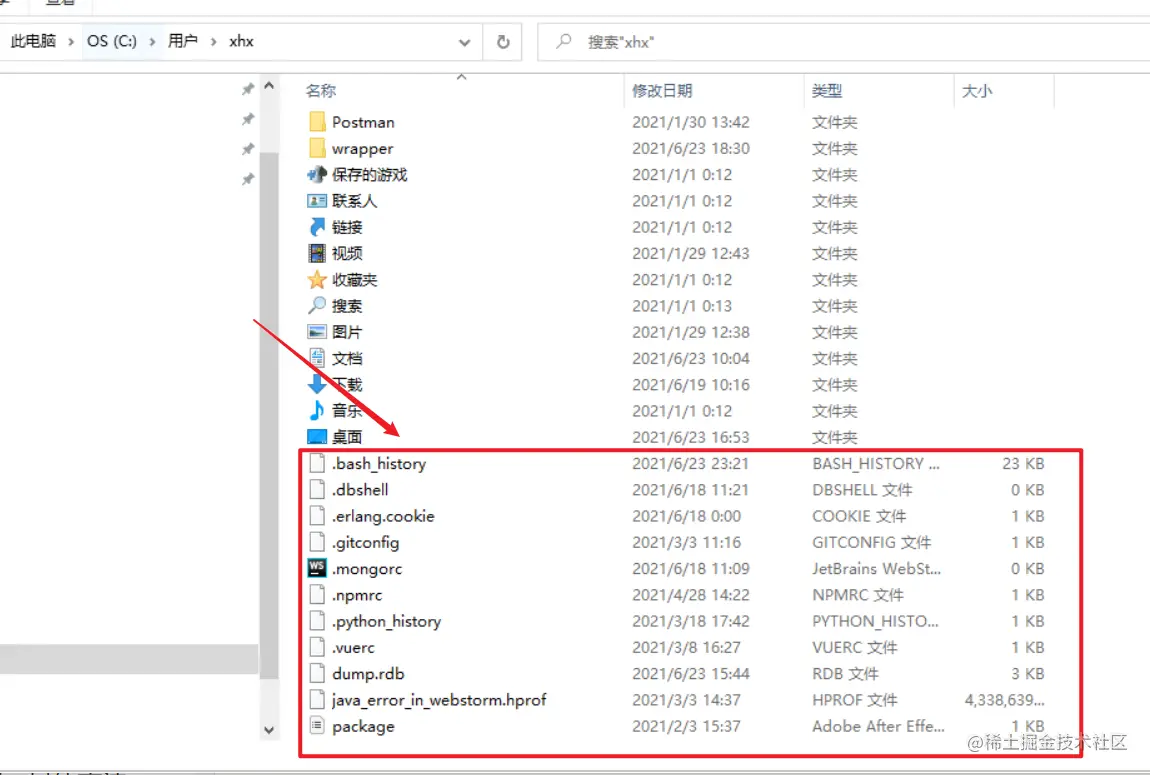Click the 搜索"xhx" search box
Screen dimensions: 1150x775
pyautogui.click(x=843, y=42)
